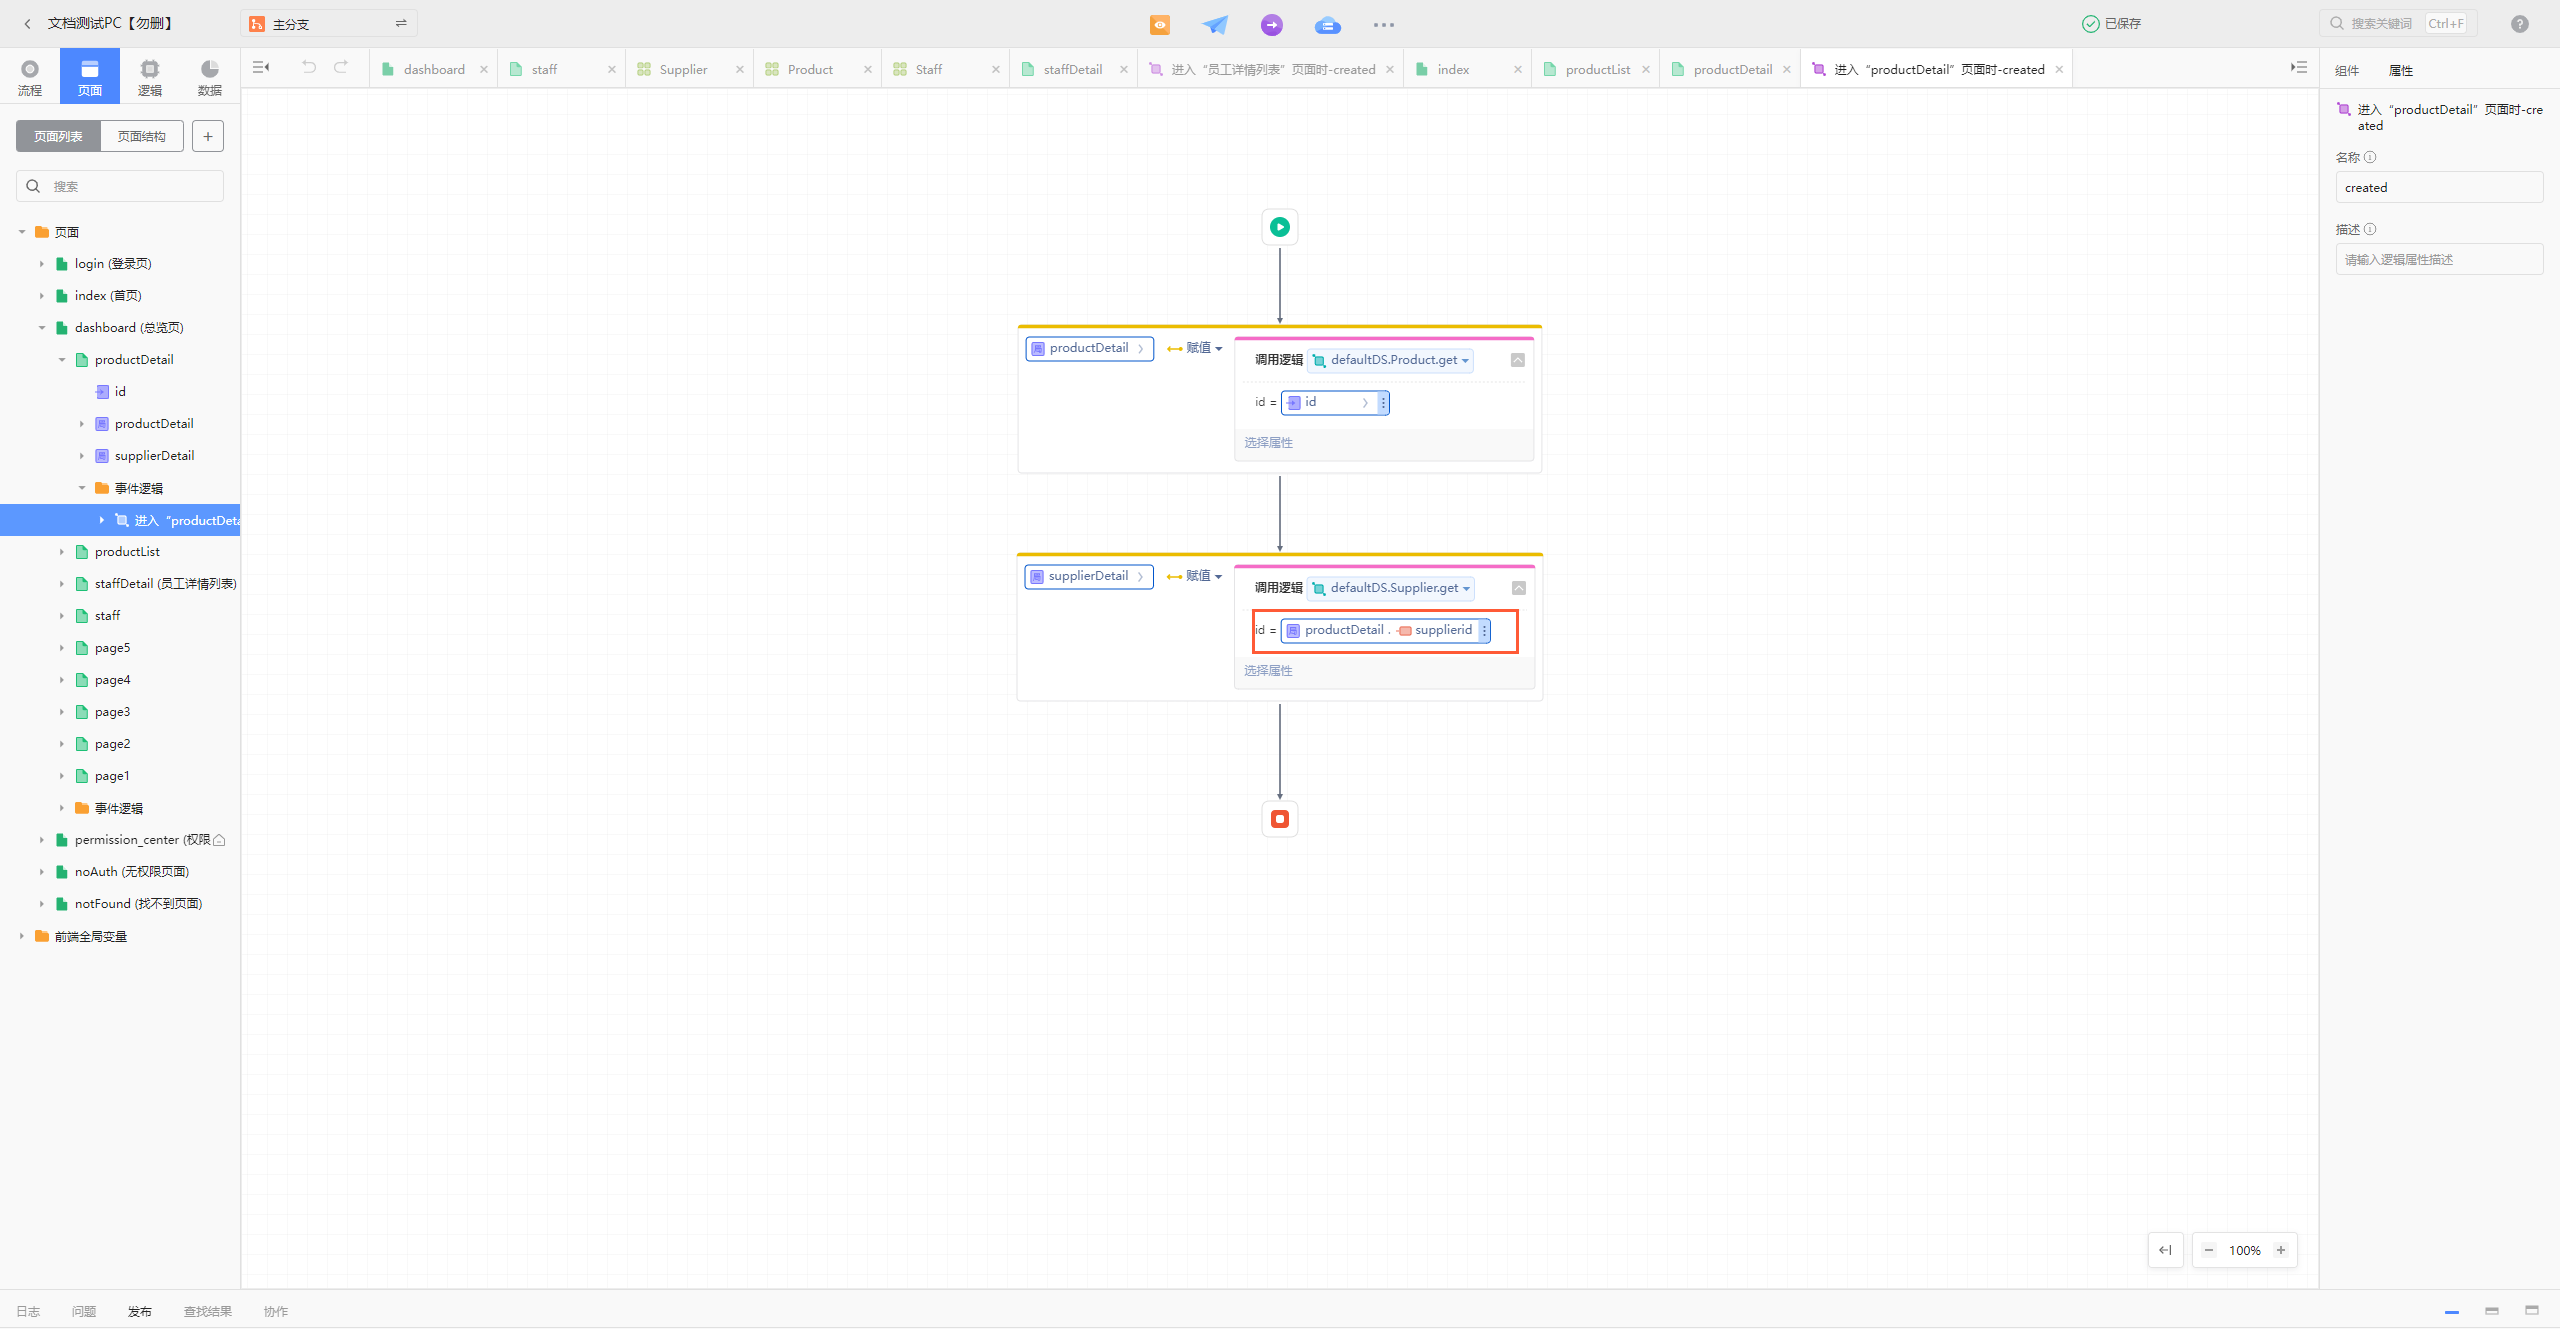The height and width of the screenshot is (1329, 2560).
Task: Expand the productList page node
Action: coord(62,552)
